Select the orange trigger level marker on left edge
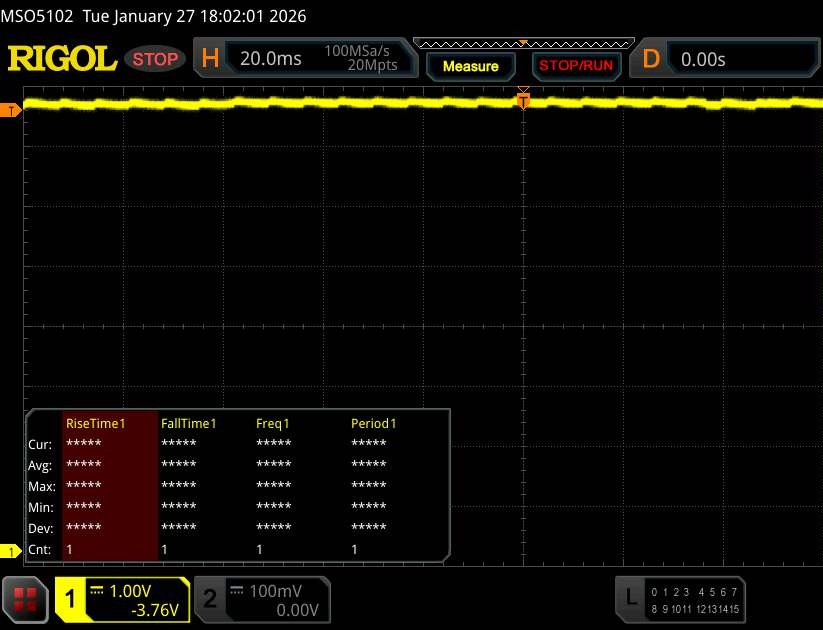823x630 pixels. point(11,110)
